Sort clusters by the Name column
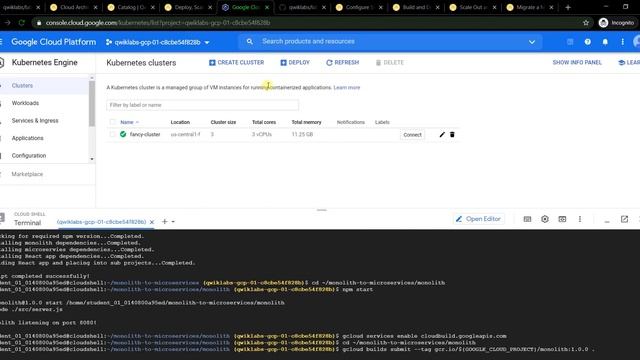Viewport: 640px width, 360px height. (129, 122)
